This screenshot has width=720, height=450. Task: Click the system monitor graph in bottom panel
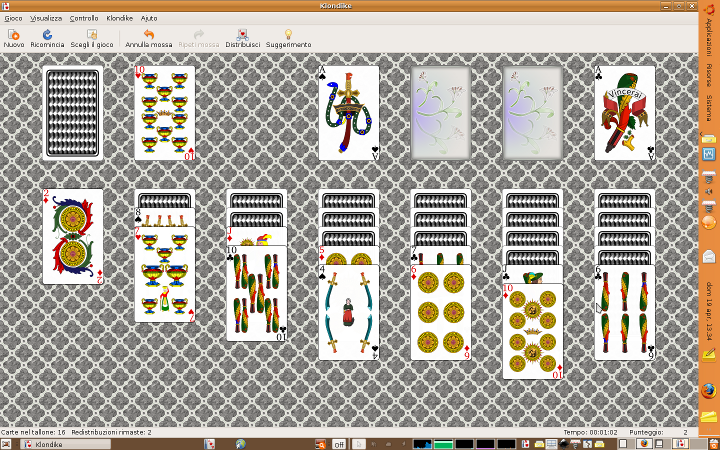click(x=422, y=444)
